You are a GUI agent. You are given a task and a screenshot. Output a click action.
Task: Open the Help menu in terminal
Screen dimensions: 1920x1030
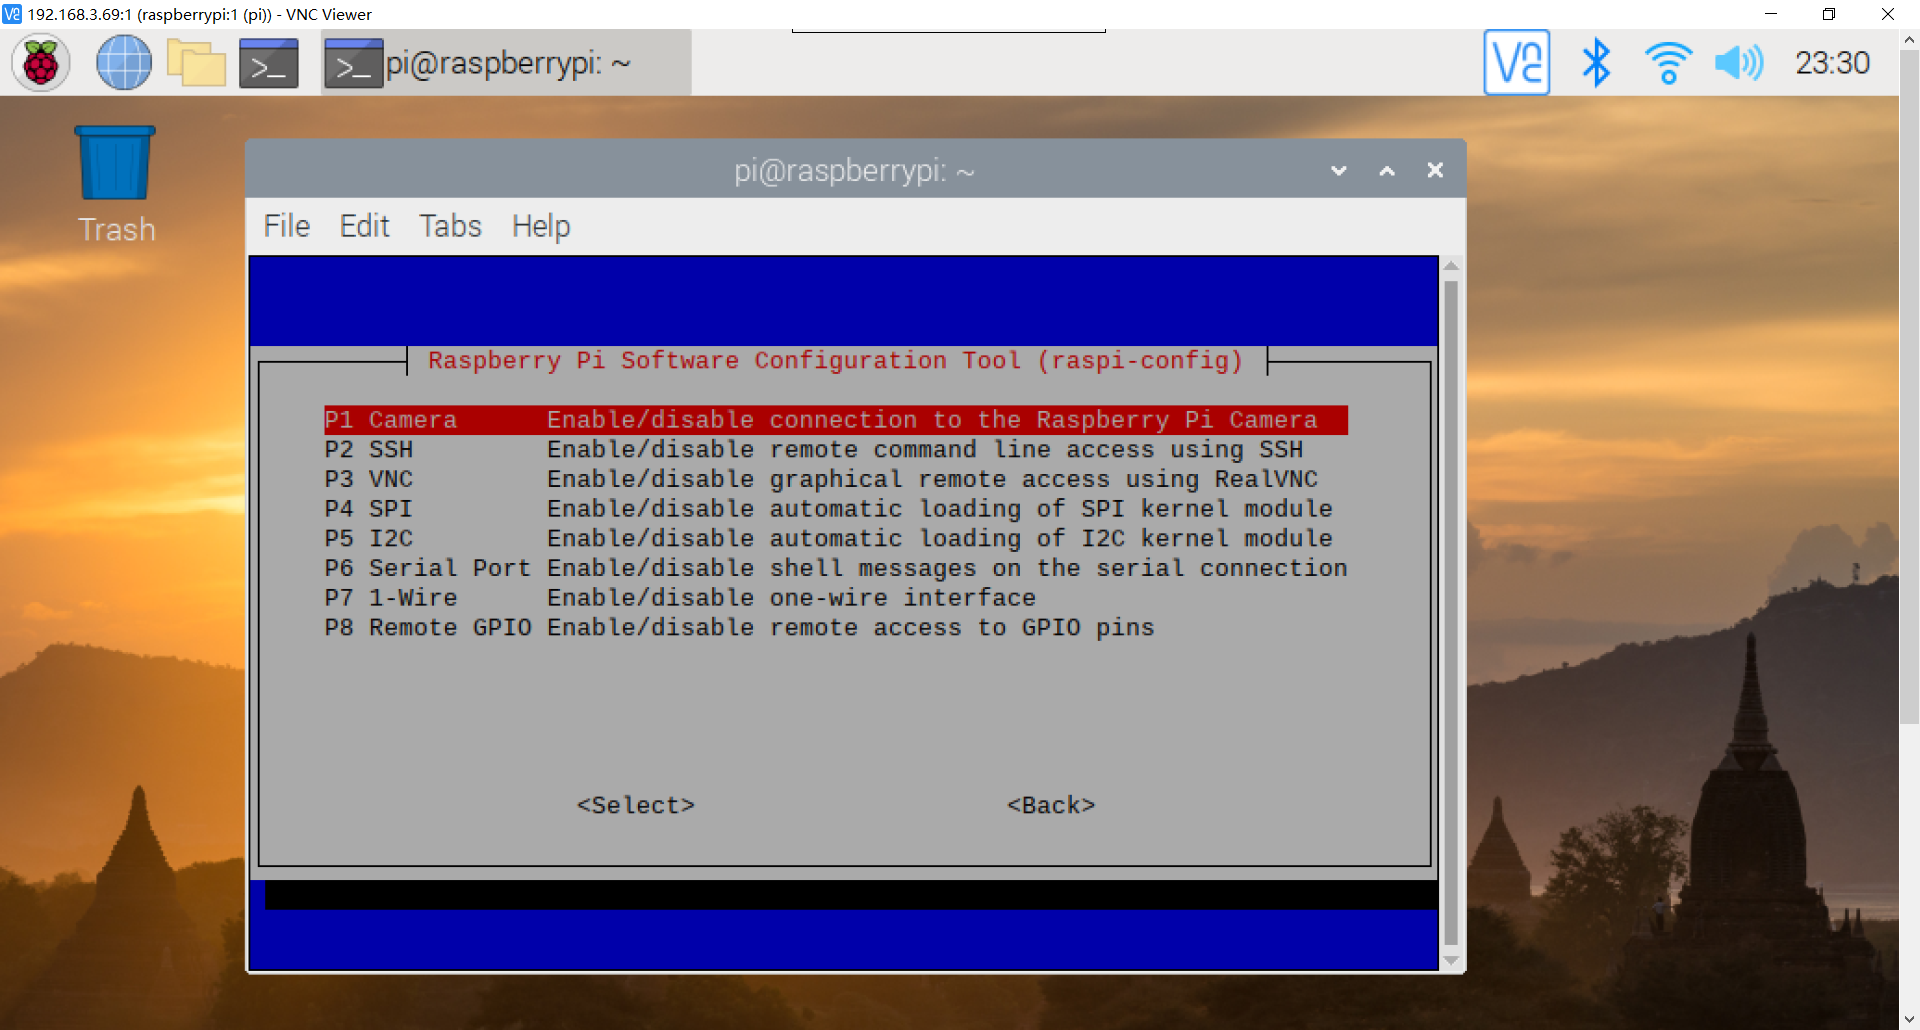tap(541, 226)
